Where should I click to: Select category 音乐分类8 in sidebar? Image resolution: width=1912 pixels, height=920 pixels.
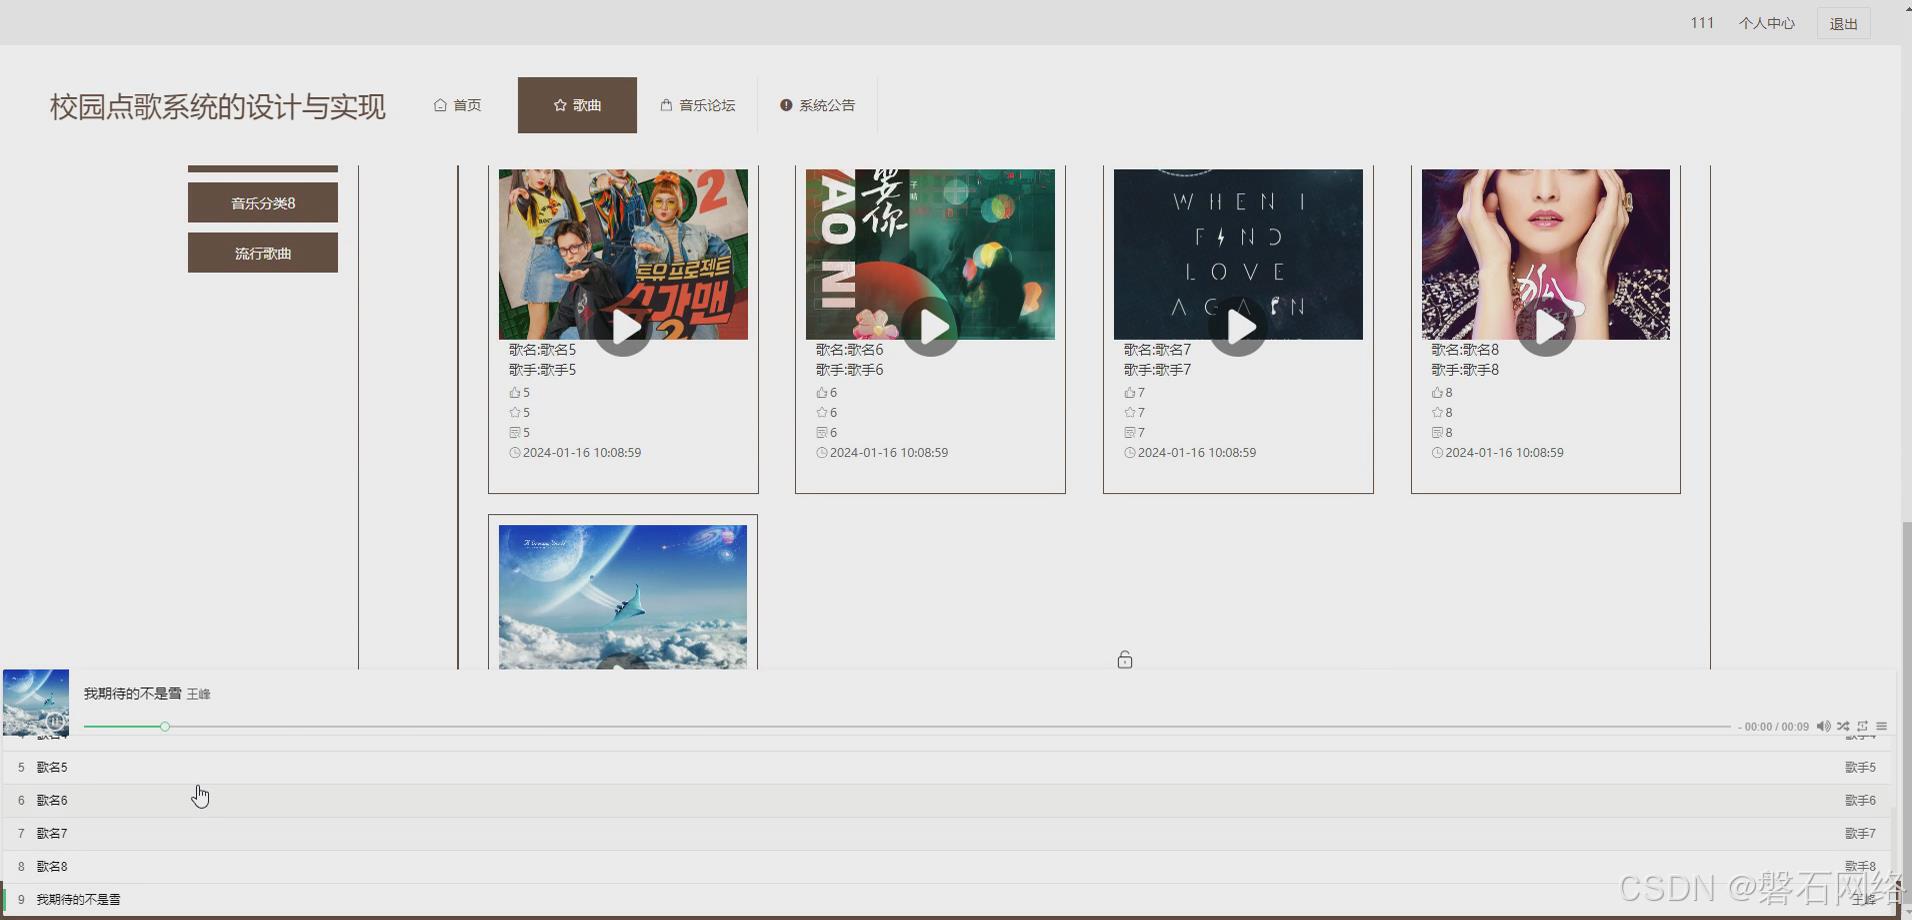click(263, 203)
